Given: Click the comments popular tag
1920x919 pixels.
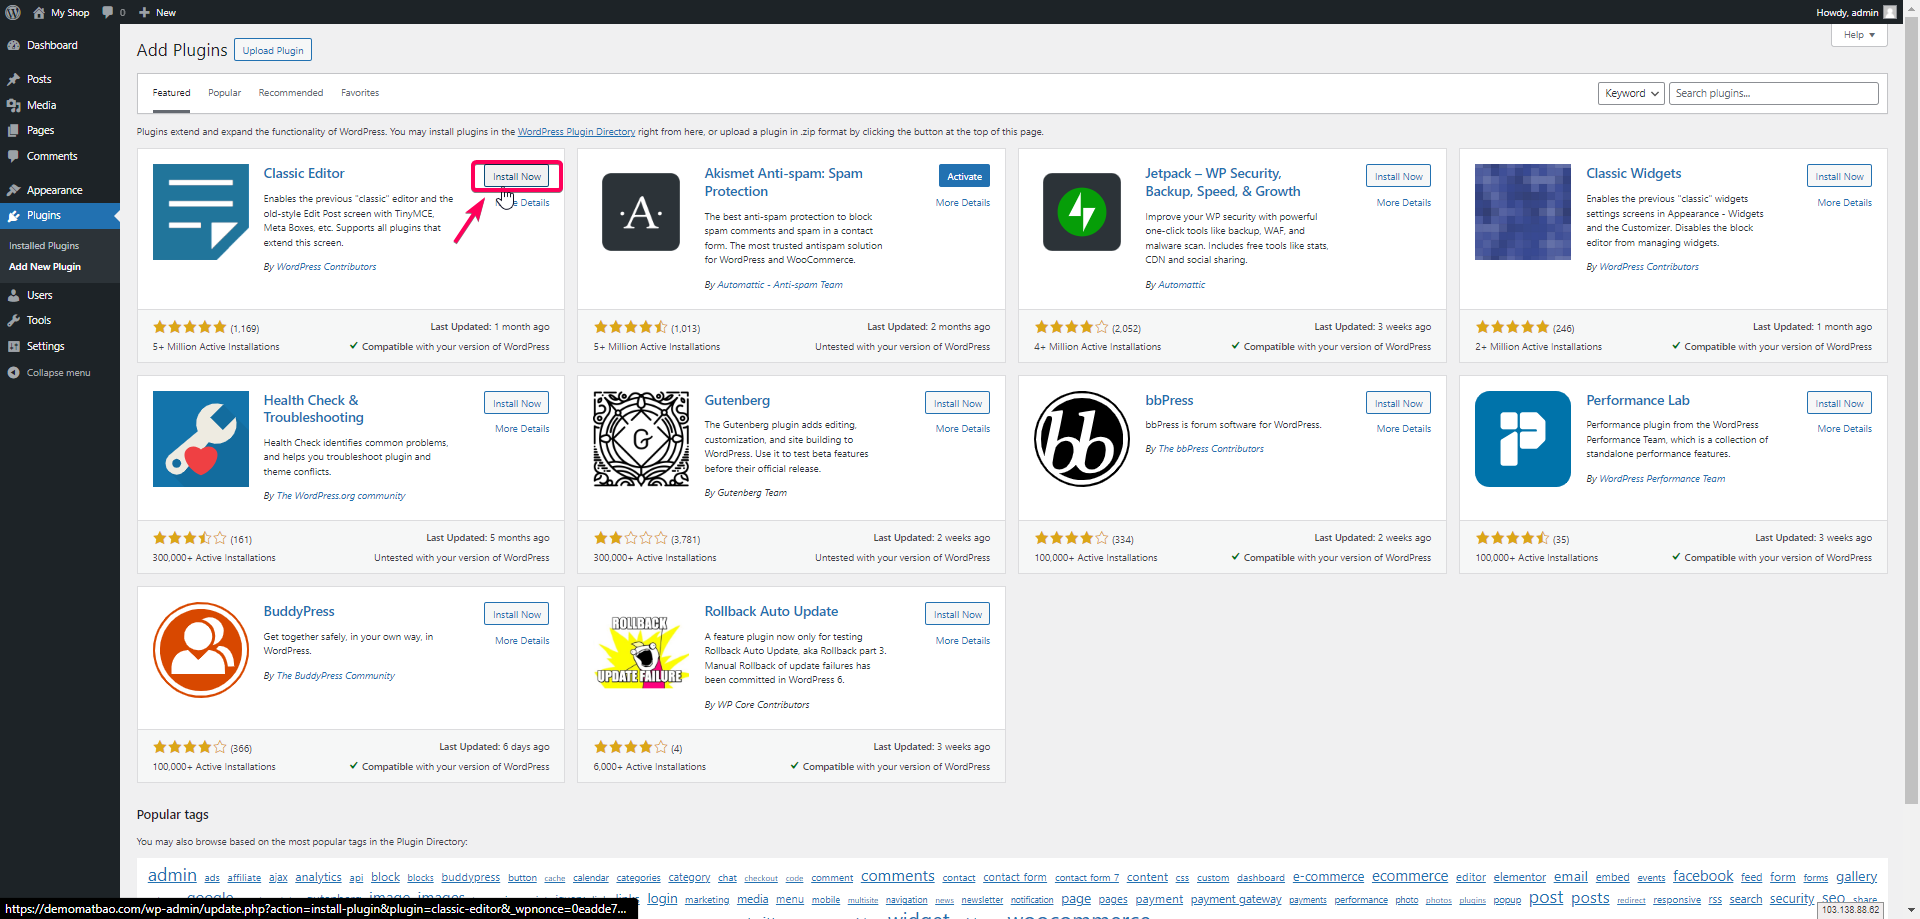Looking at the screenshot, I should click(898, 876).
